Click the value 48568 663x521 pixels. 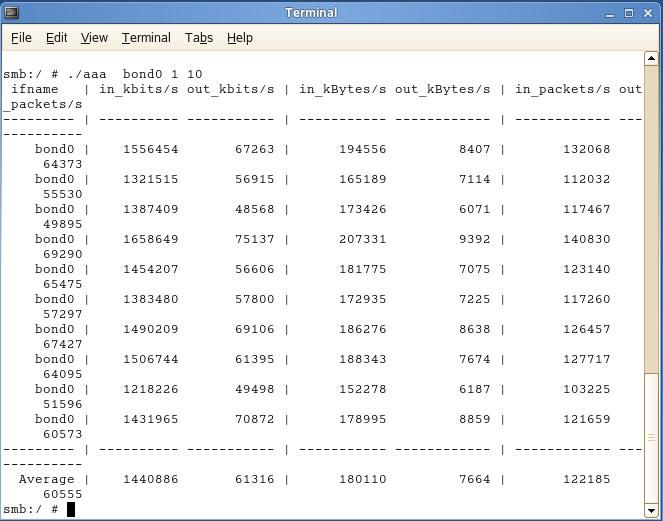click(255, 209)
